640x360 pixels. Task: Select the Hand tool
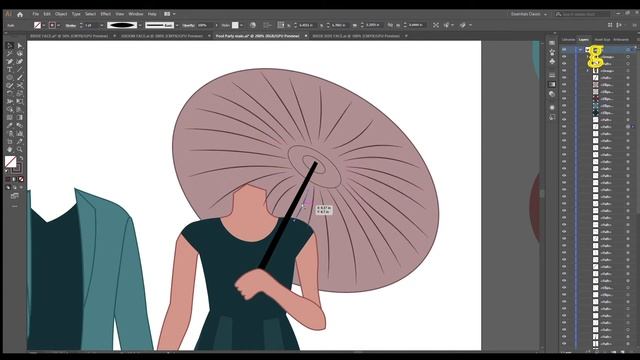tap(10, 150)
